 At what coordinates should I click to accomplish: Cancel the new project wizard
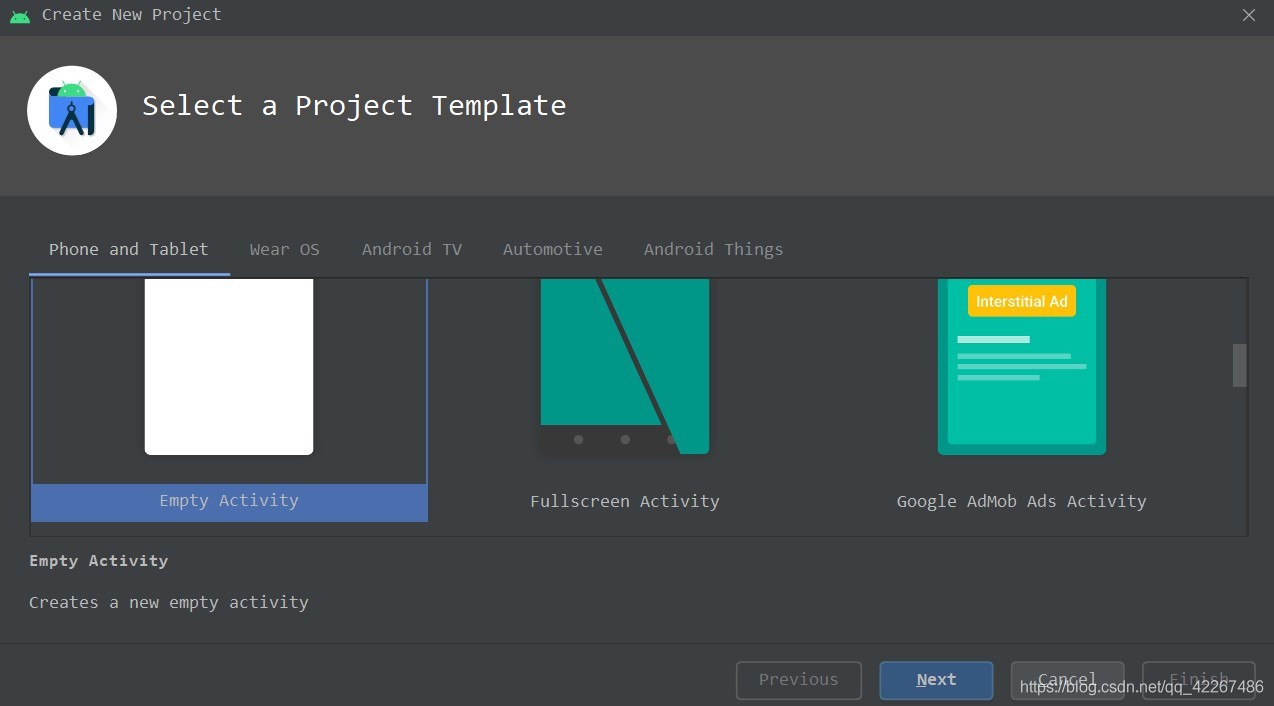tap(1068, 680)
